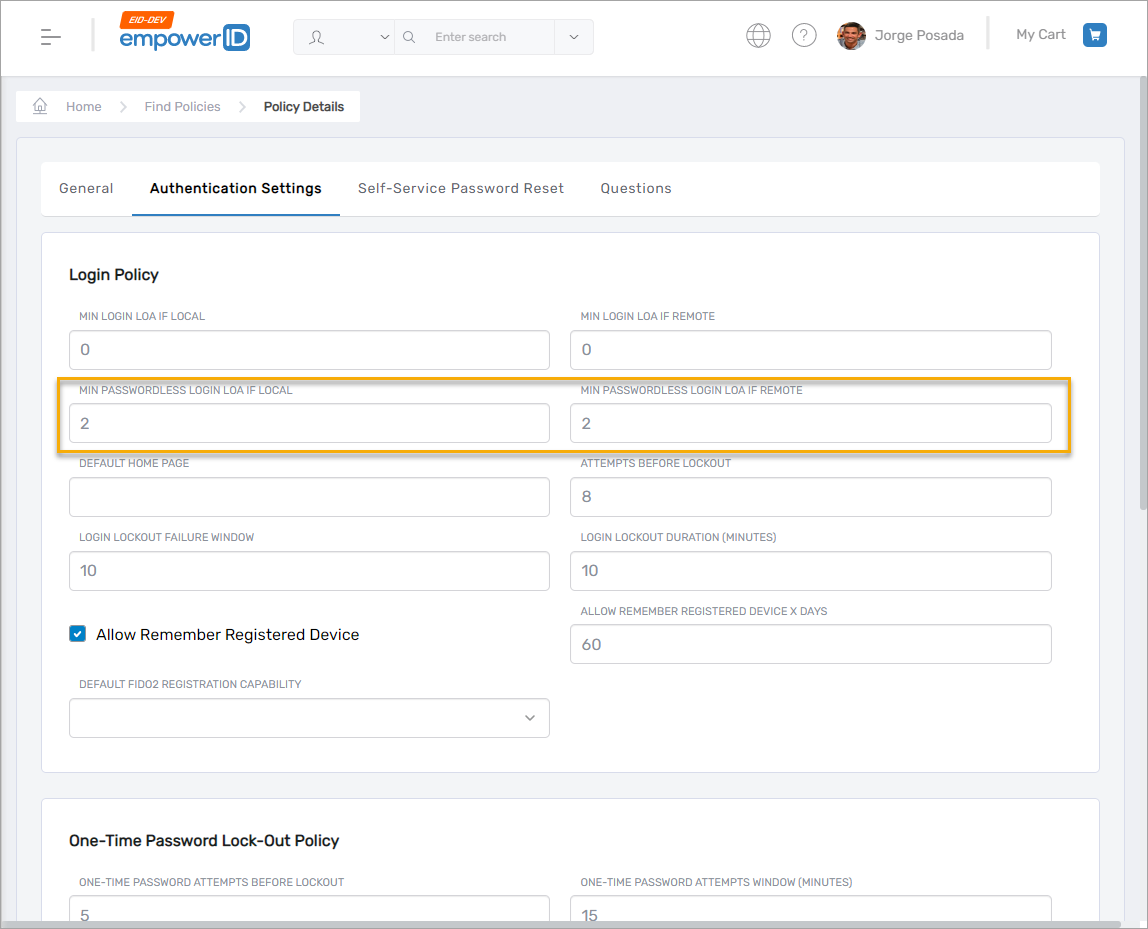
Task: Switch to the General tab
Action: (86, 188)
